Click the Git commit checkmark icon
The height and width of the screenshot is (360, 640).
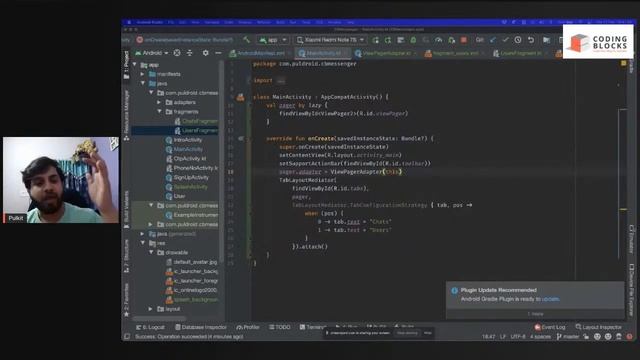pos(506,40)
